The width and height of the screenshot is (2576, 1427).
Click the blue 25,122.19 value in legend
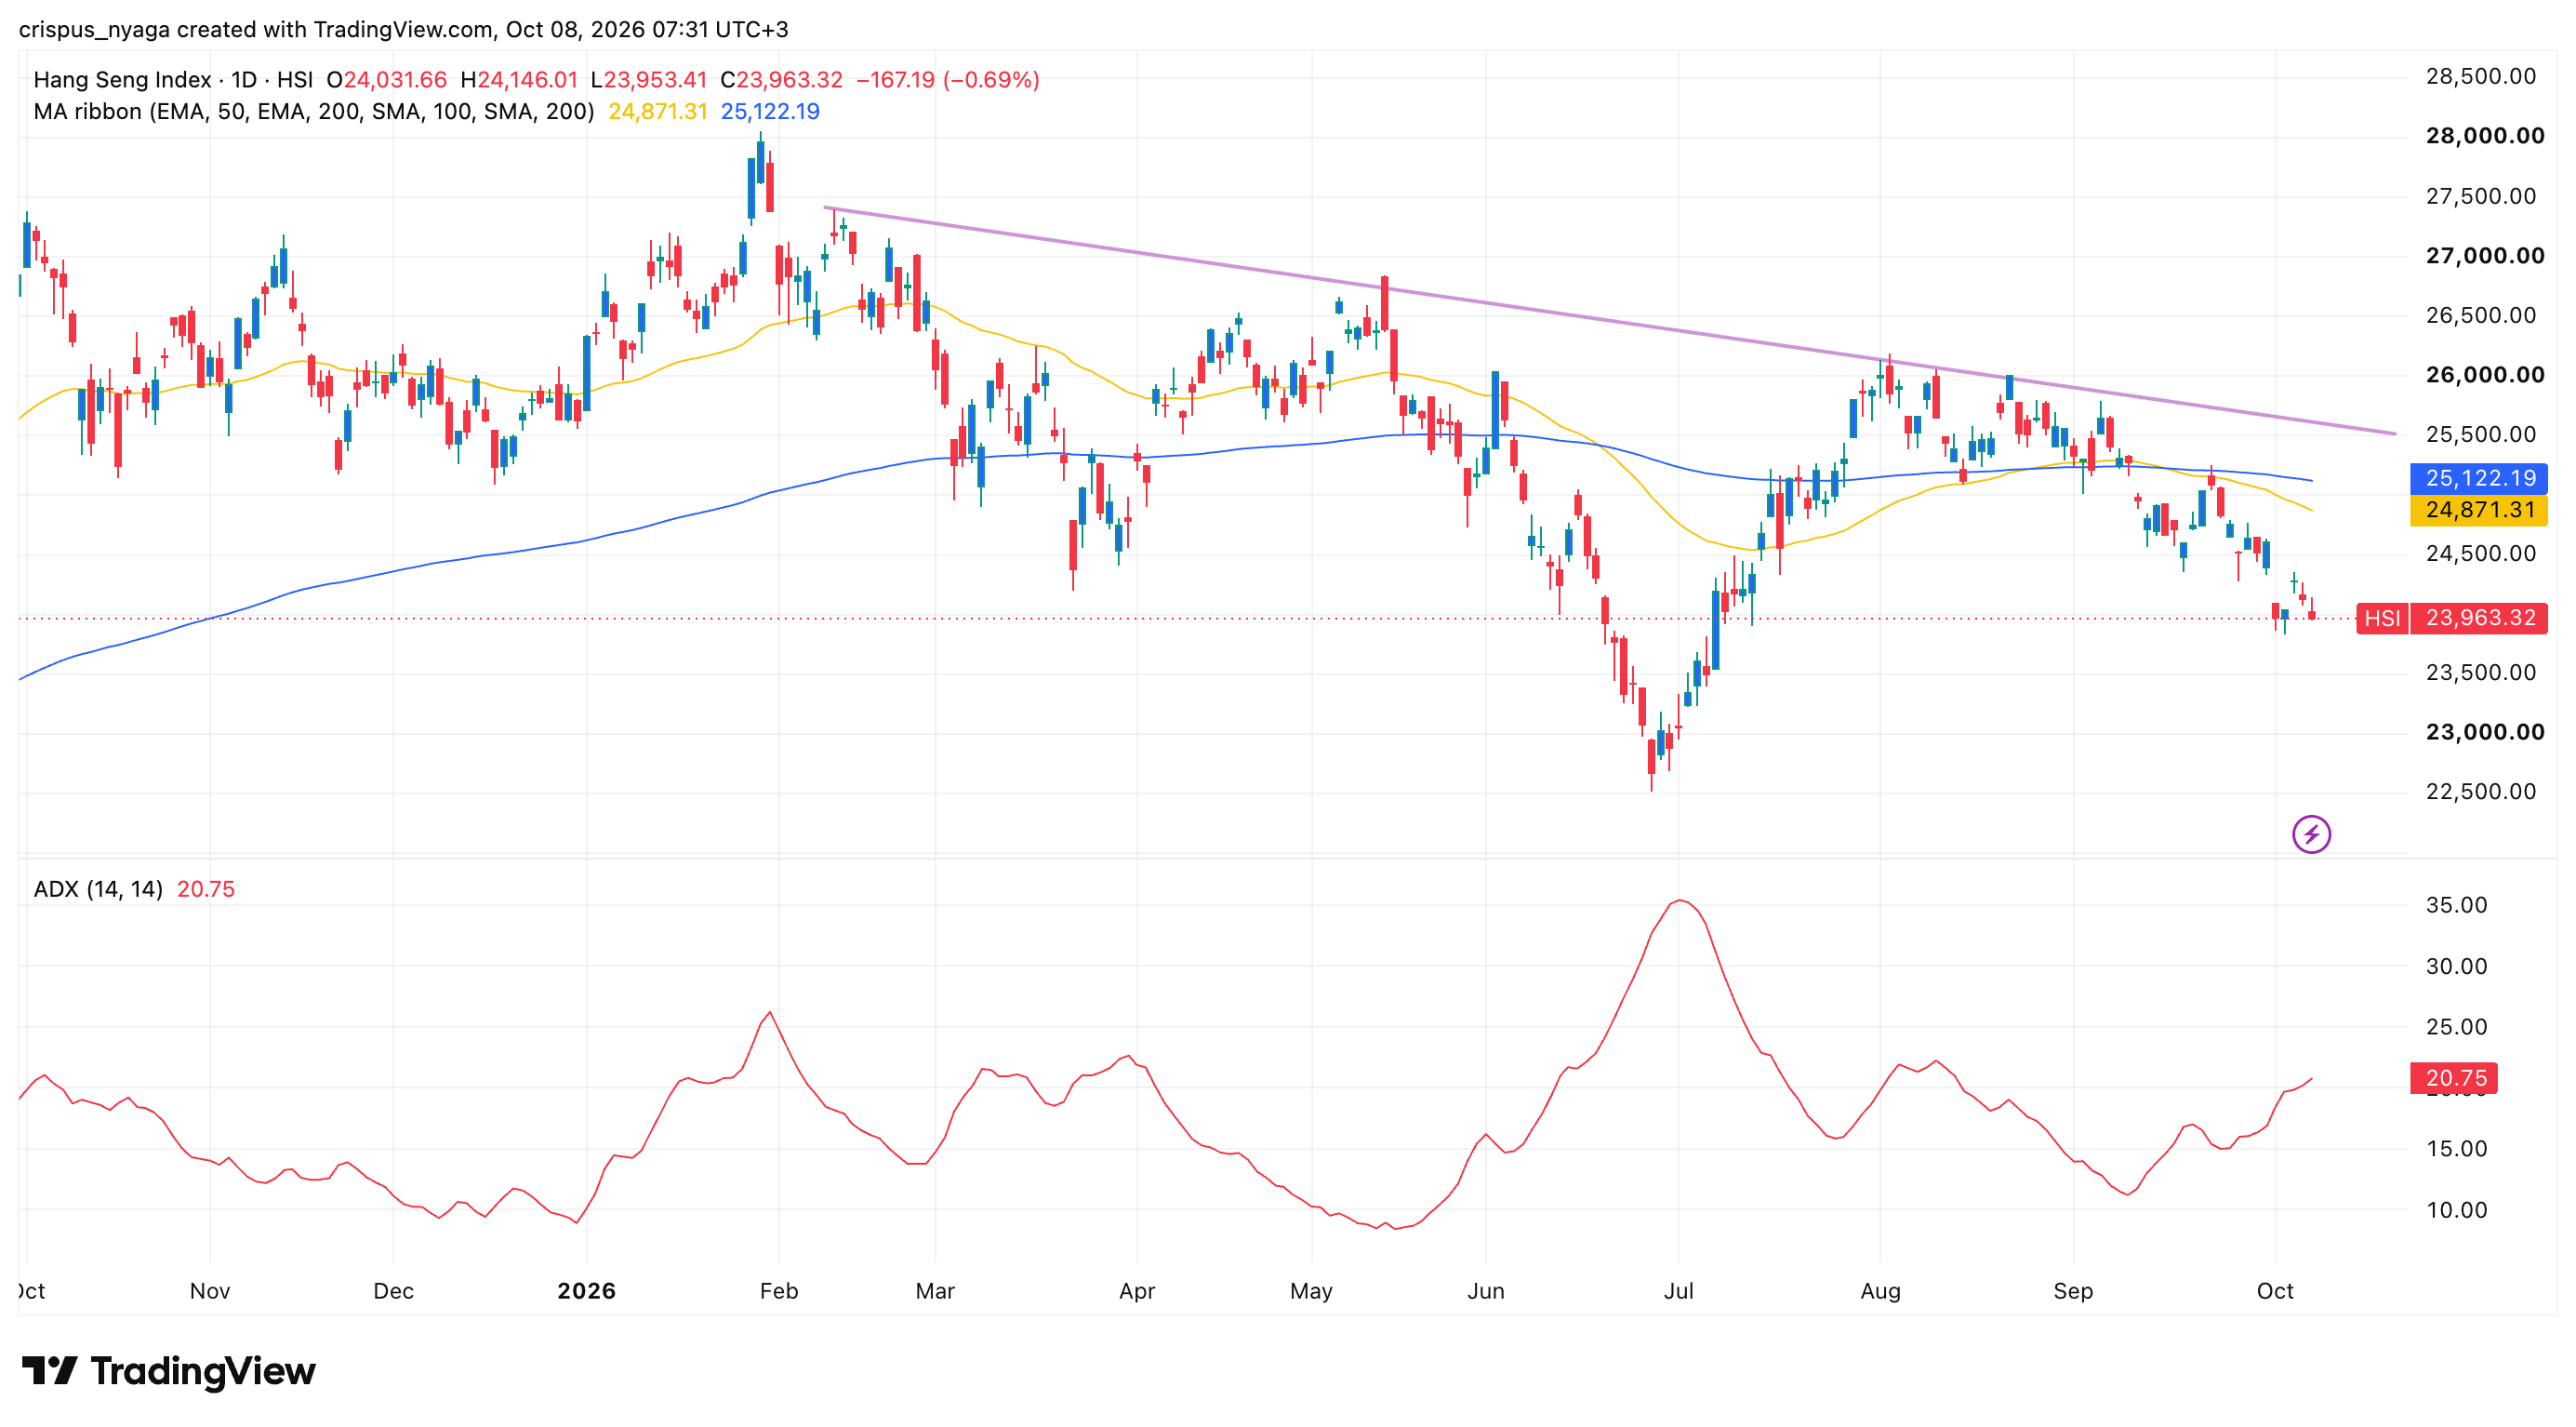pyautogui.click(x=770, y=111)
